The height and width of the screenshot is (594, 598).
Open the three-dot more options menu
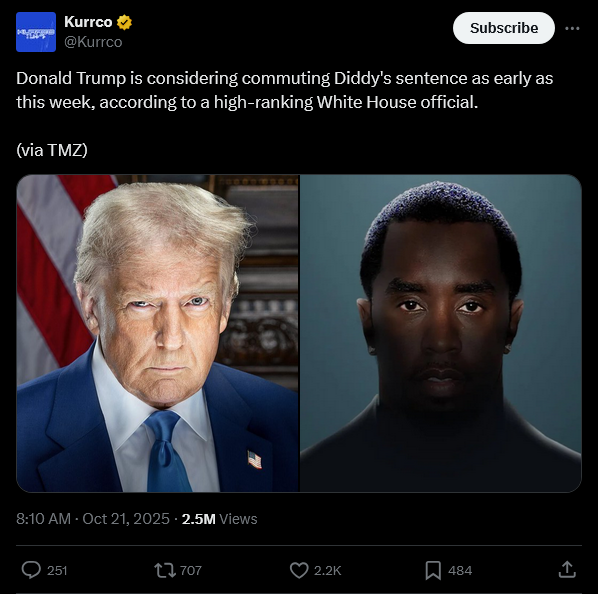[572, 28]
